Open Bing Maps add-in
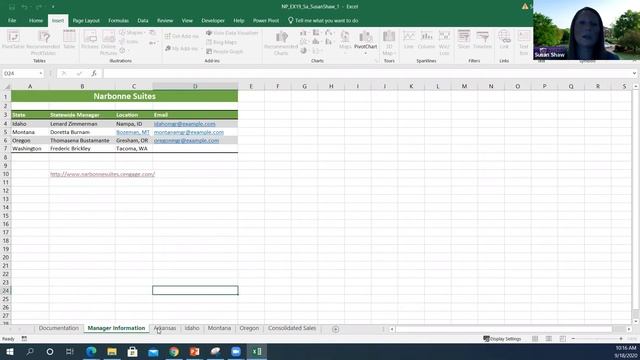The height and width of the screenshot is (360, 640). [x=222, y=42]
